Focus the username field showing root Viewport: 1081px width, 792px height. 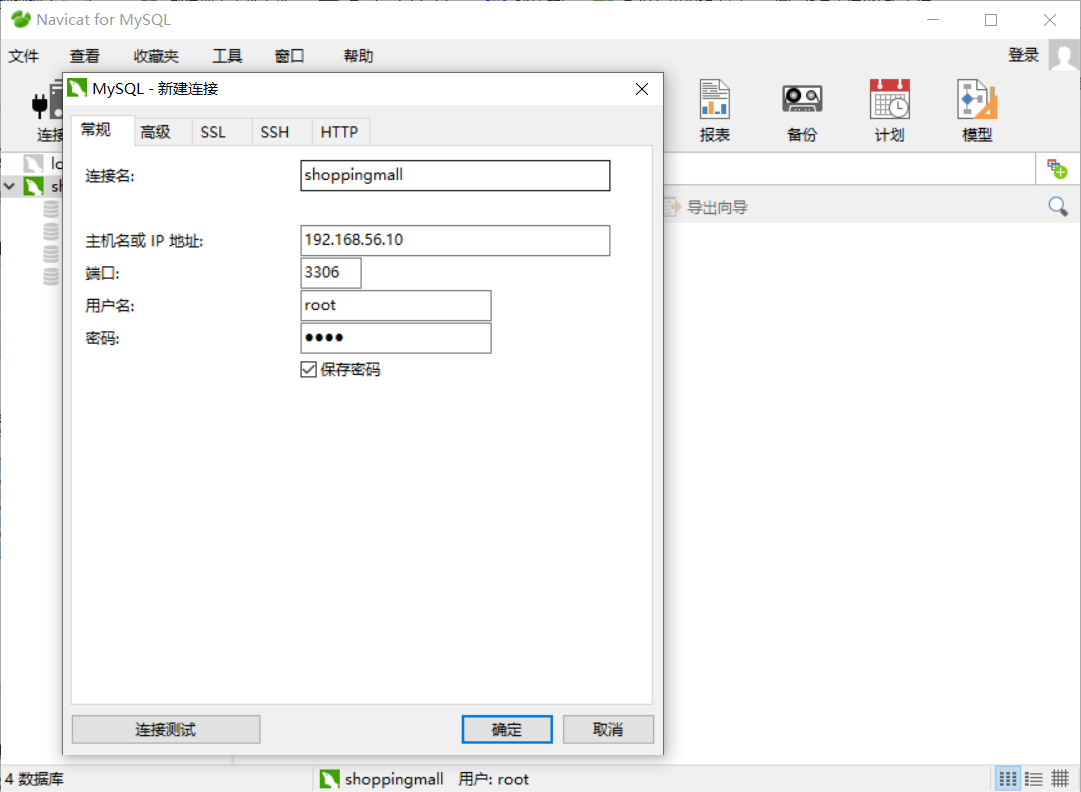[x=396, y=305]
